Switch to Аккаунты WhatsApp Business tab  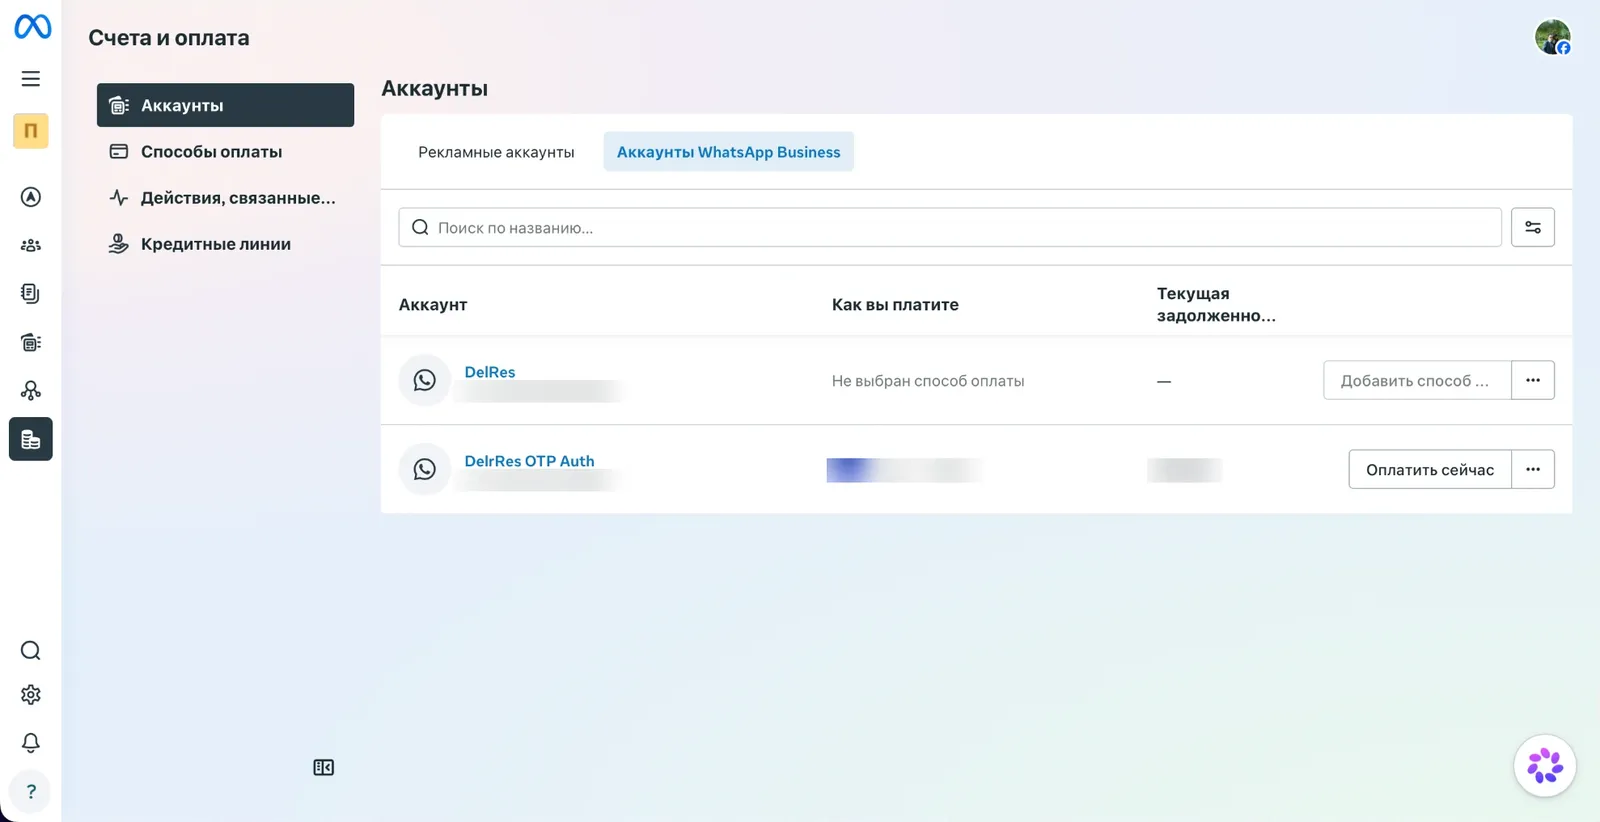728,152
